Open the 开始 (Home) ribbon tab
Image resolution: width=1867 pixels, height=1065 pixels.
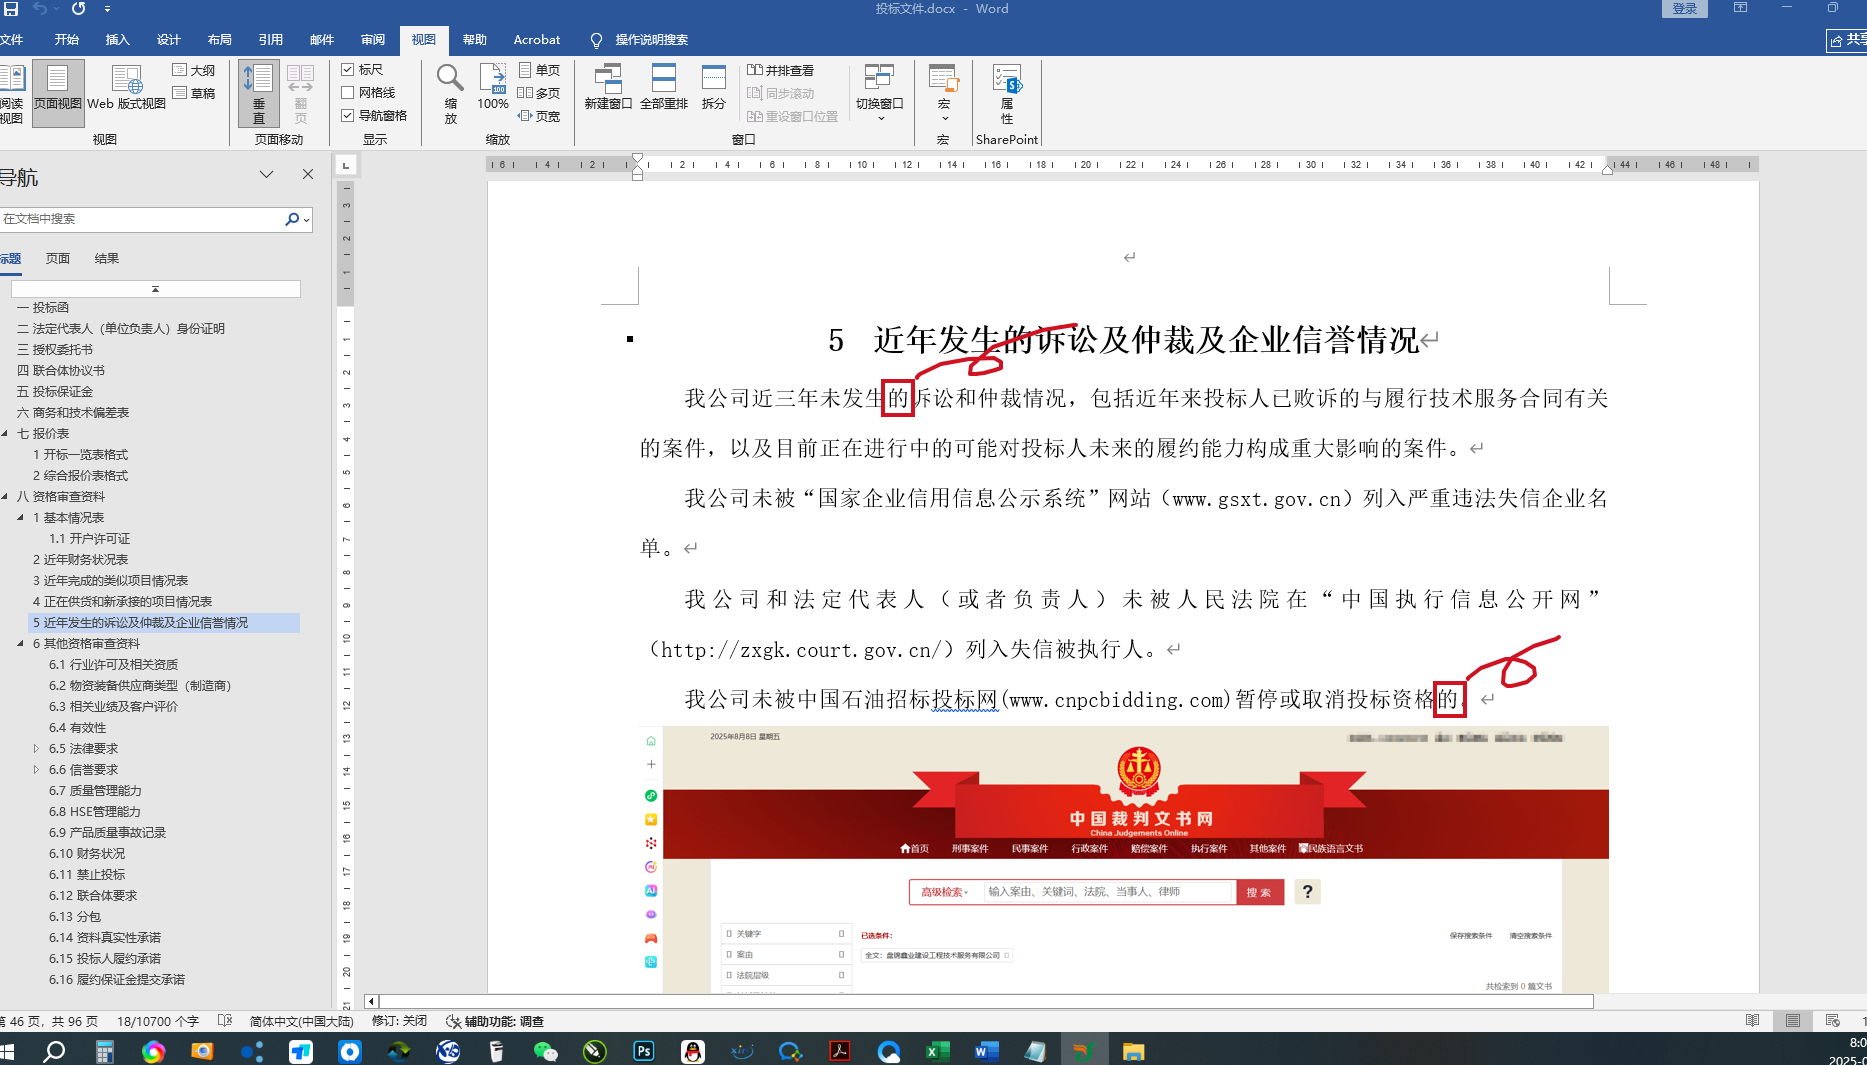pyautogui.click(x=67, y=40)
